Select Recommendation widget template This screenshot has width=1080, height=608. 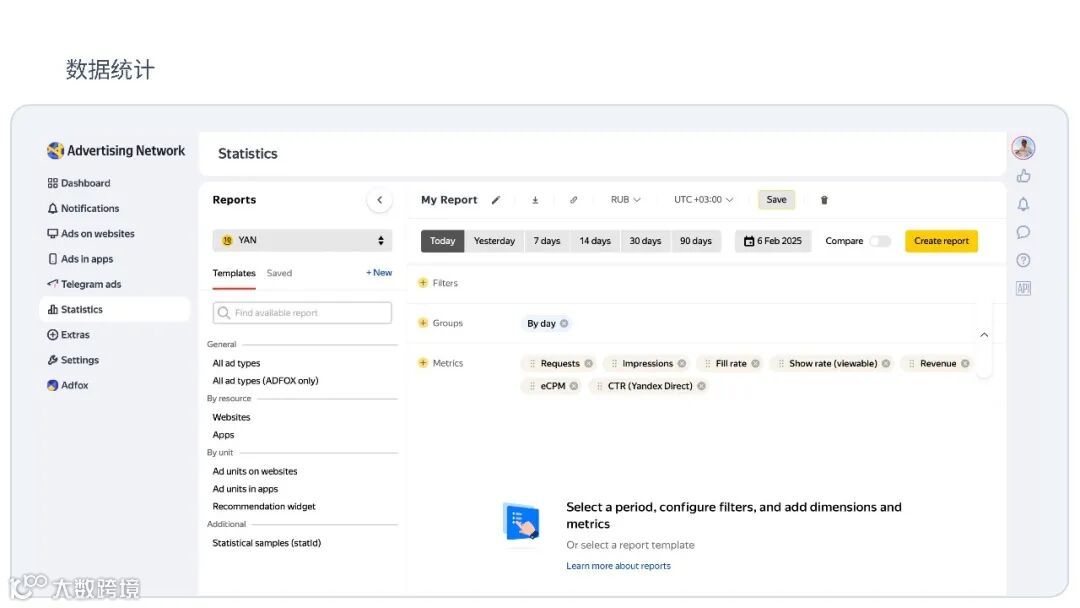coord(264,507)
